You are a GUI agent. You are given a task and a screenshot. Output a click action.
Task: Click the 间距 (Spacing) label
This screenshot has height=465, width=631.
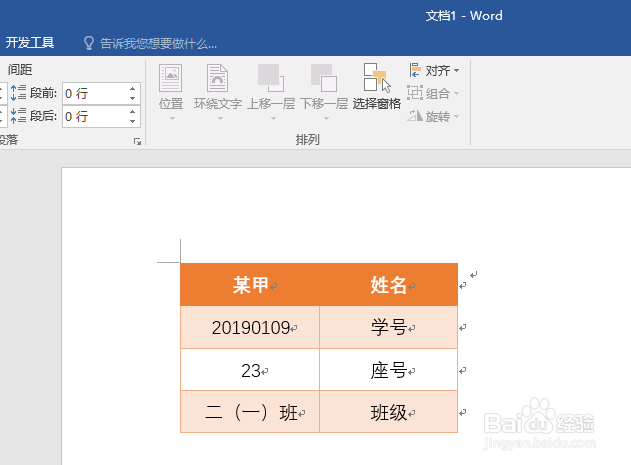click(x=20, y=70)
